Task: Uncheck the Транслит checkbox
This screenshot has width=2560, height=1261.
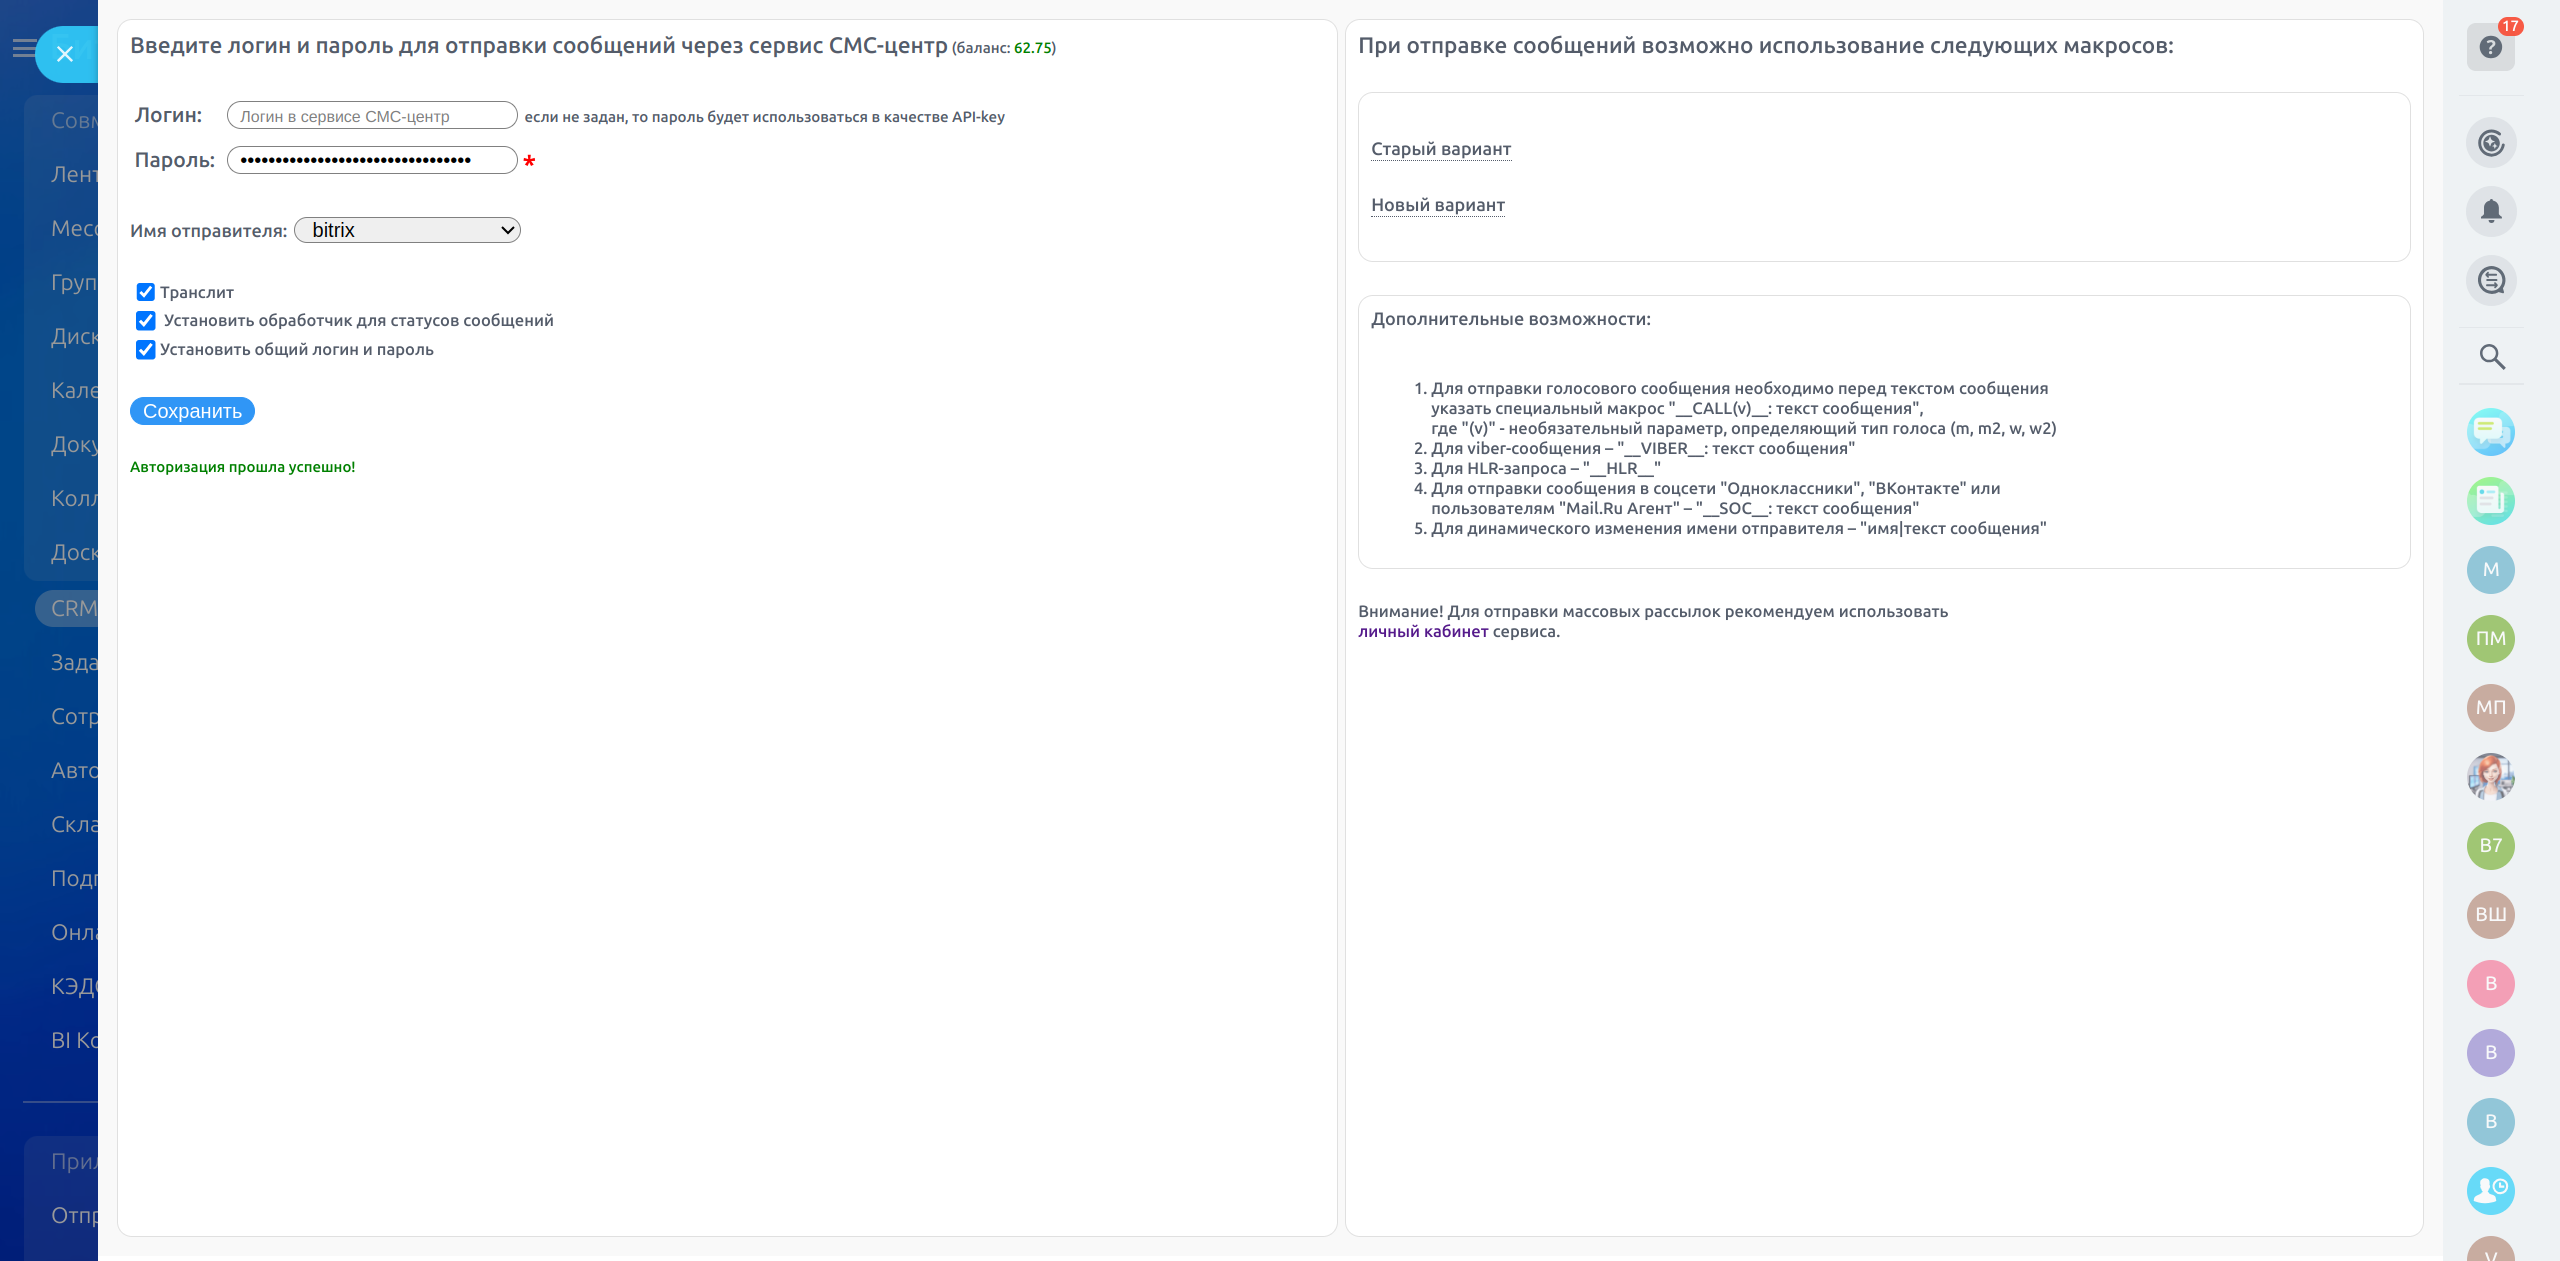Action: [x=146, y=292]
